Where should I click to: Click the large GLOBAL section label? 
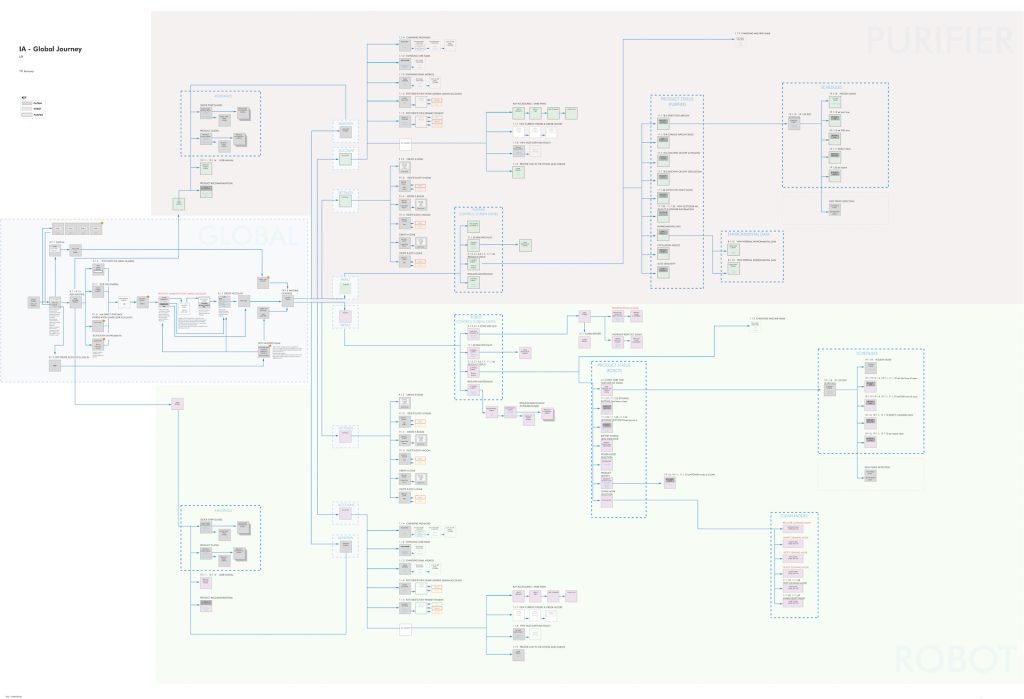248,236
